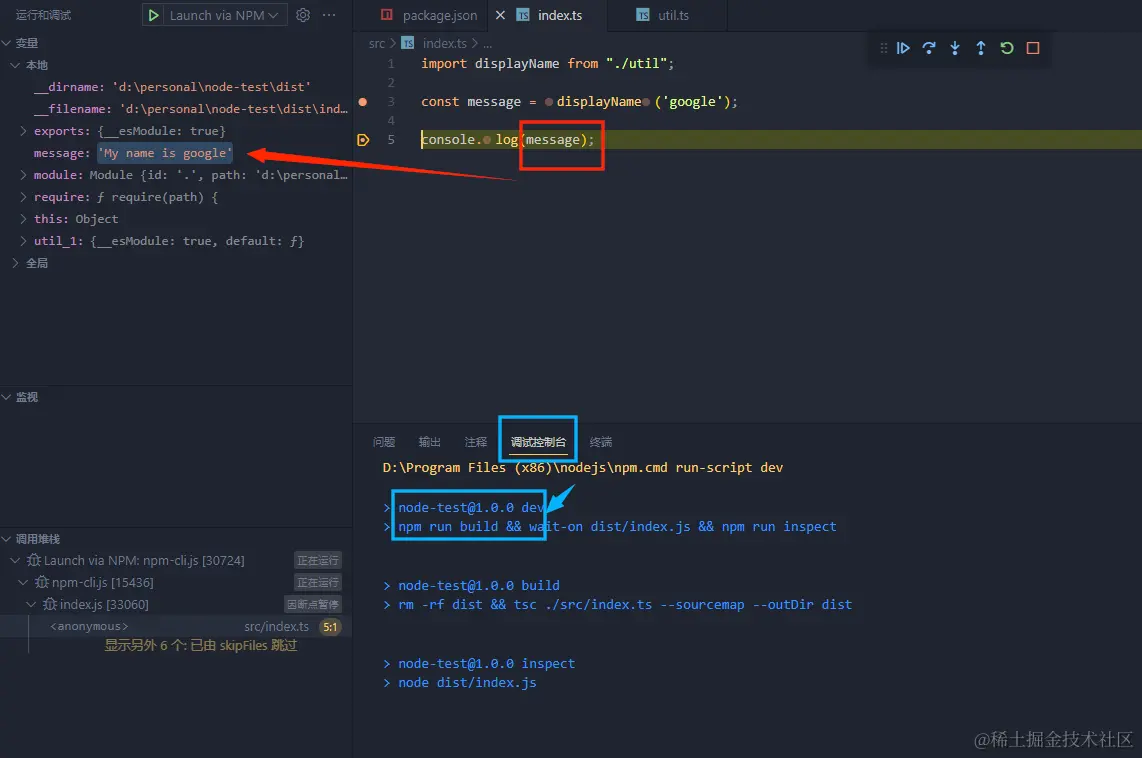Click the 'node-test@1.0.0 inspect' console line
Image resolution: width=1142 pixels, height=758 pixels.
click(486, 664)
